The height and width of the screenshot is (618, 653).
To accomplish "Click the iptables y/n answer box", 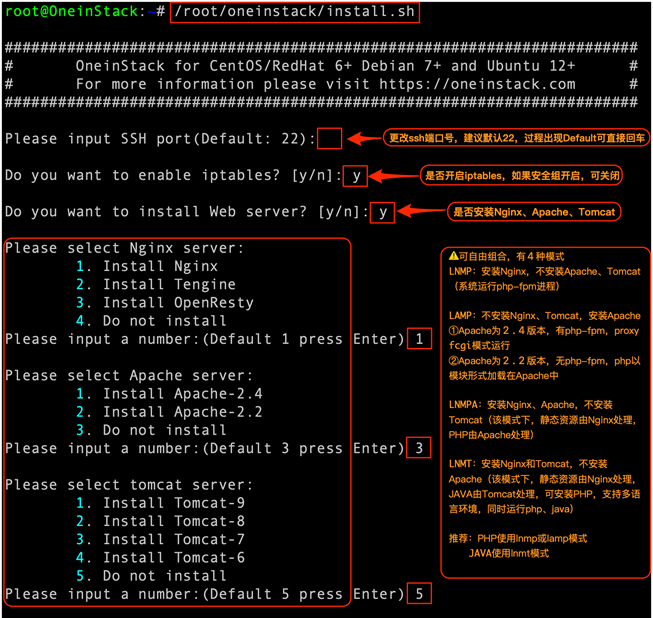I will click(355, 176).
